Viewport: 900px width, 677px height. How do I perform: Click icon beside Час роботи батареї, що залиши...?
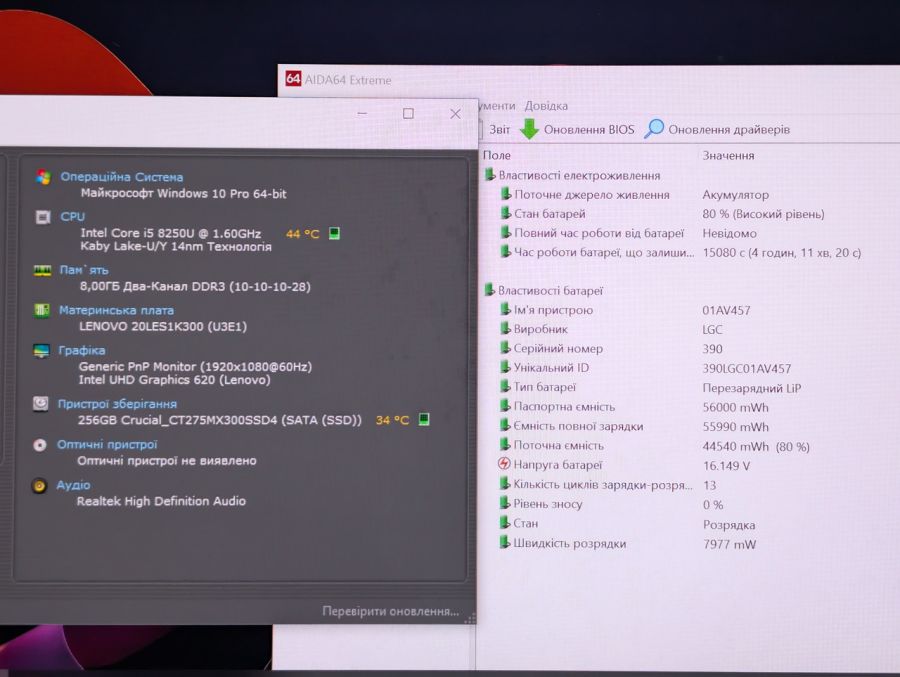tap(506, 252)
